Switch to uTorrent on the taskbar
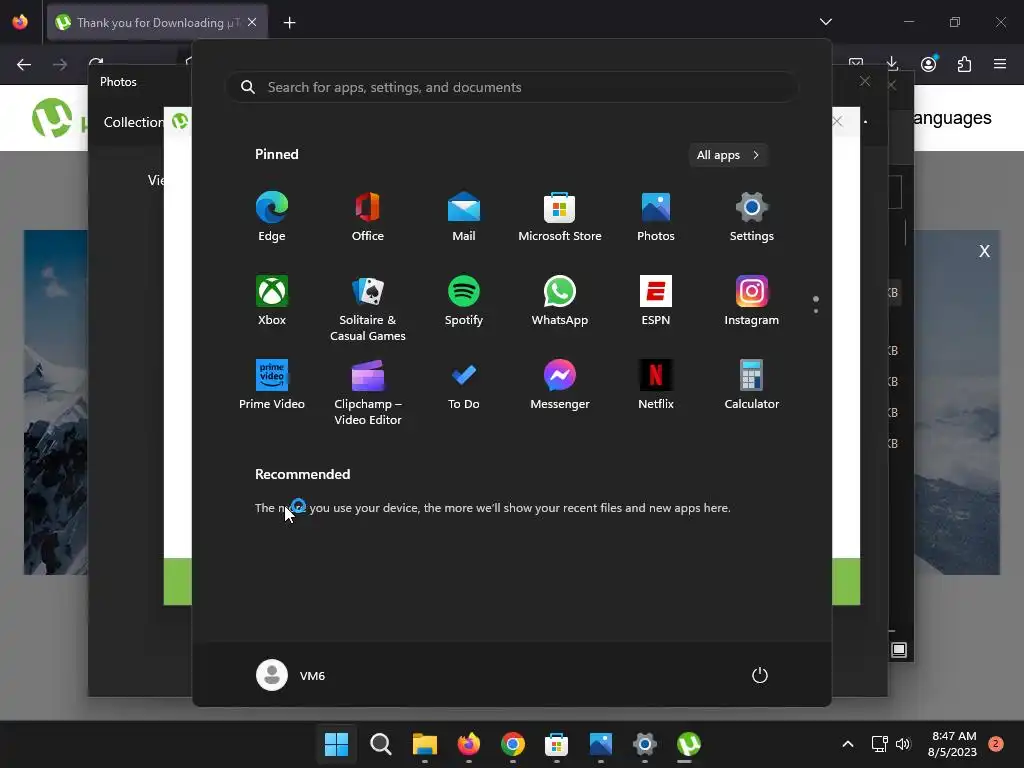This screenshot has width=1024, height=768. (688, 744)
